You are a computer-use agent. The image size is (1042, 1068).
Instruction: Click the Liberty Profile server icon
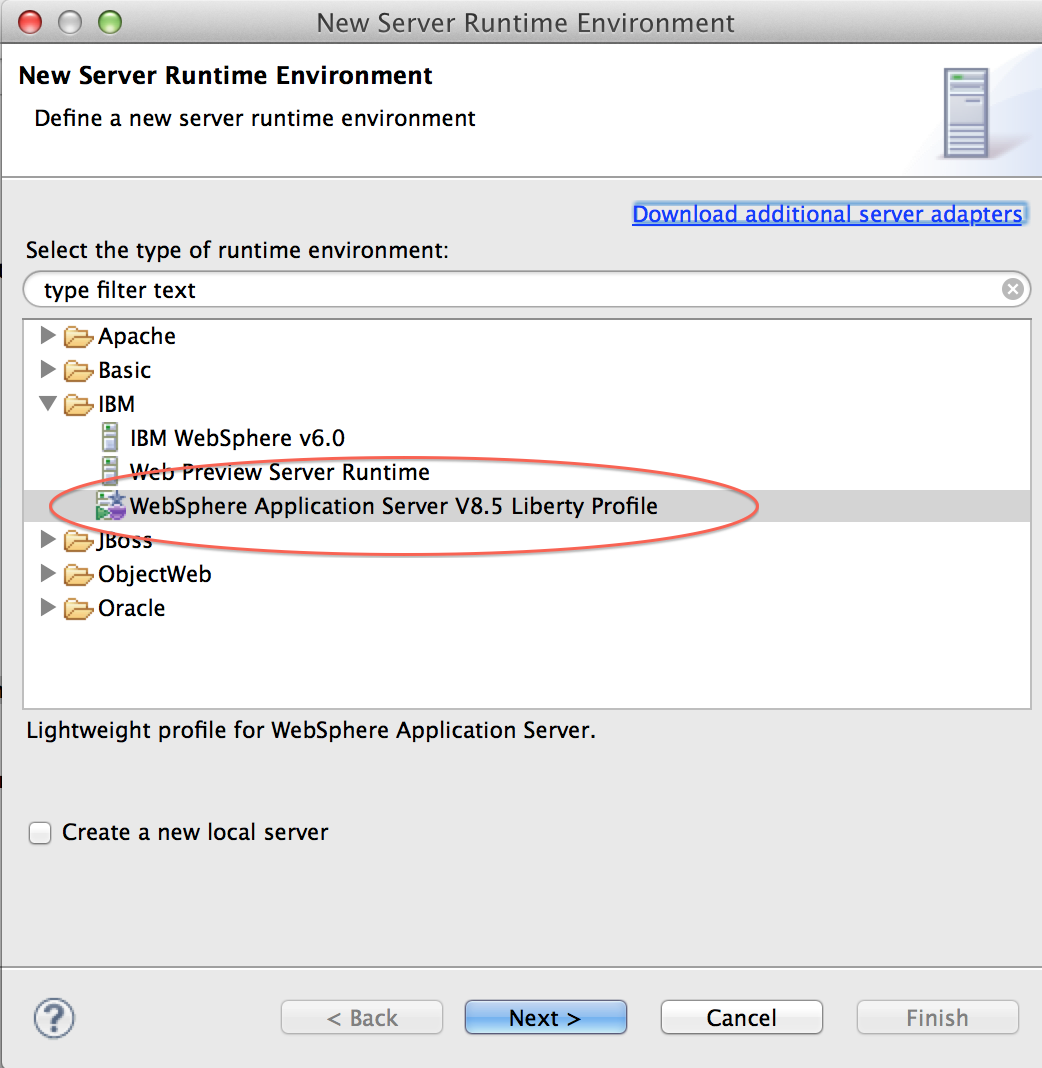click(110, 506)
